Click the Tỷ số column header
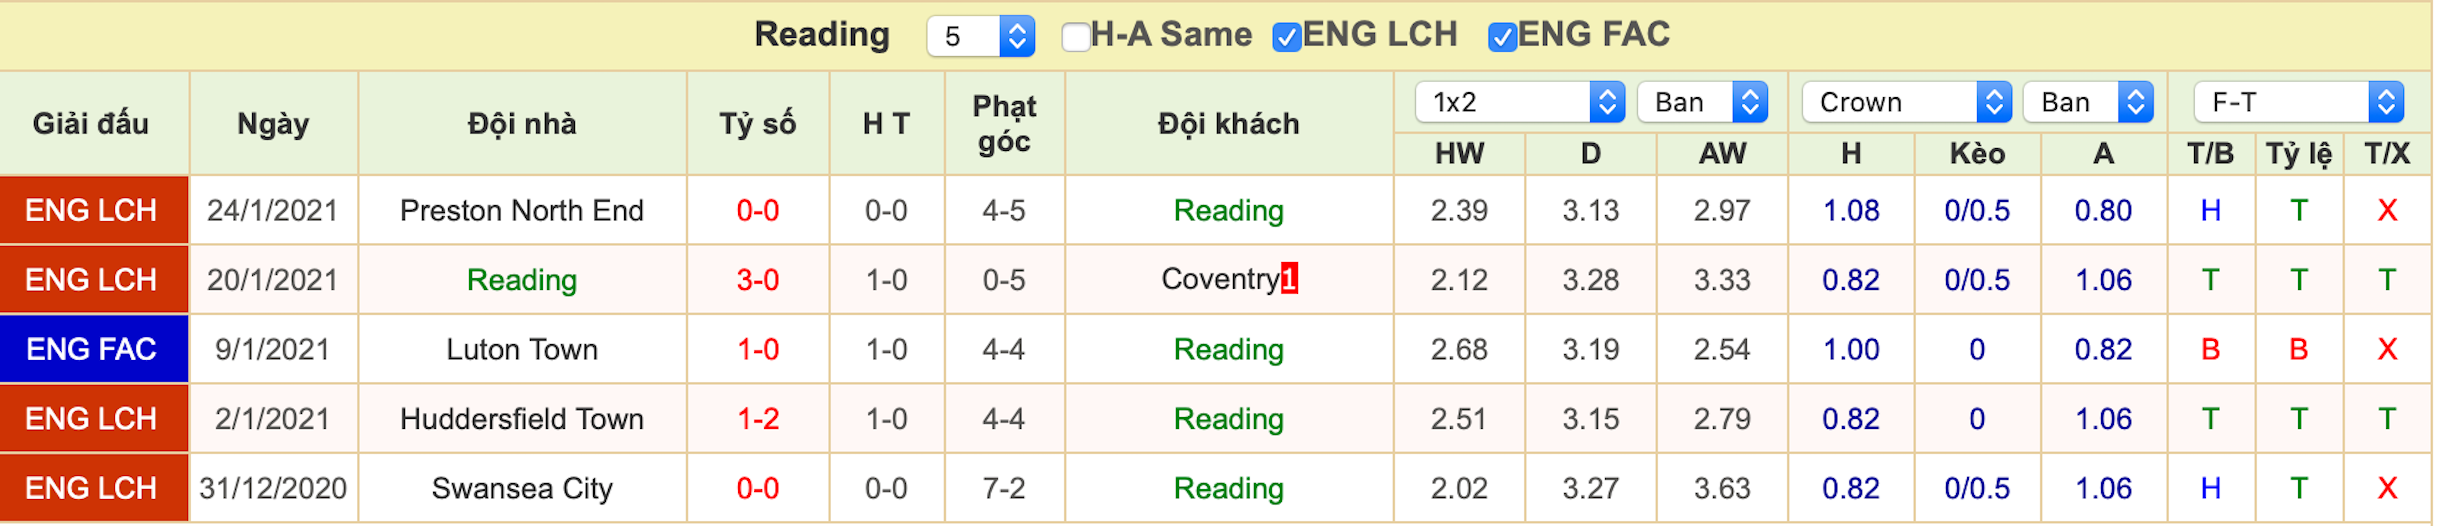2438x526 pixels. coord(758,123)
